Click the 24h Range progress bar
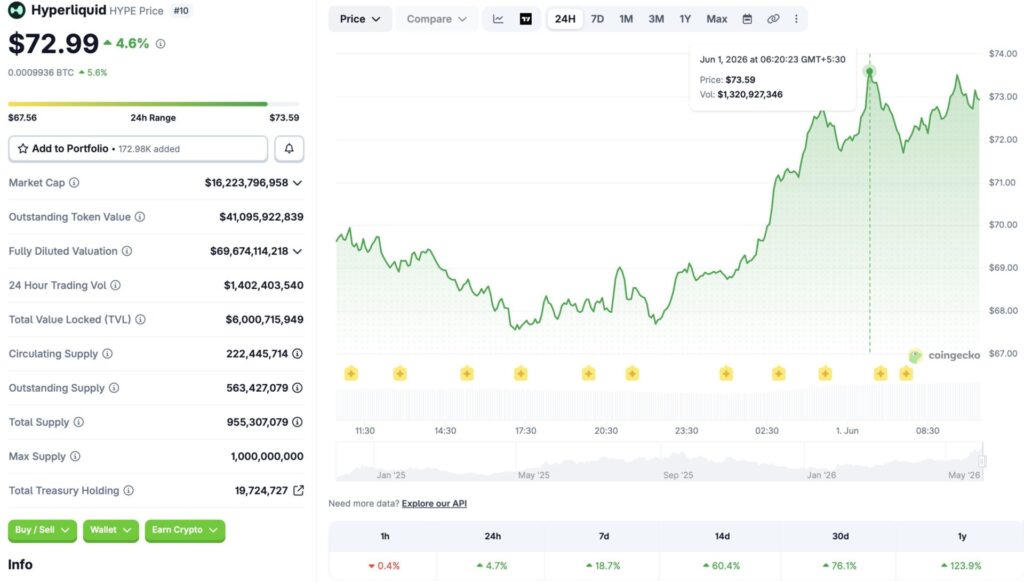The height and width of the screenshot is (583, 1024). point(153,104)
